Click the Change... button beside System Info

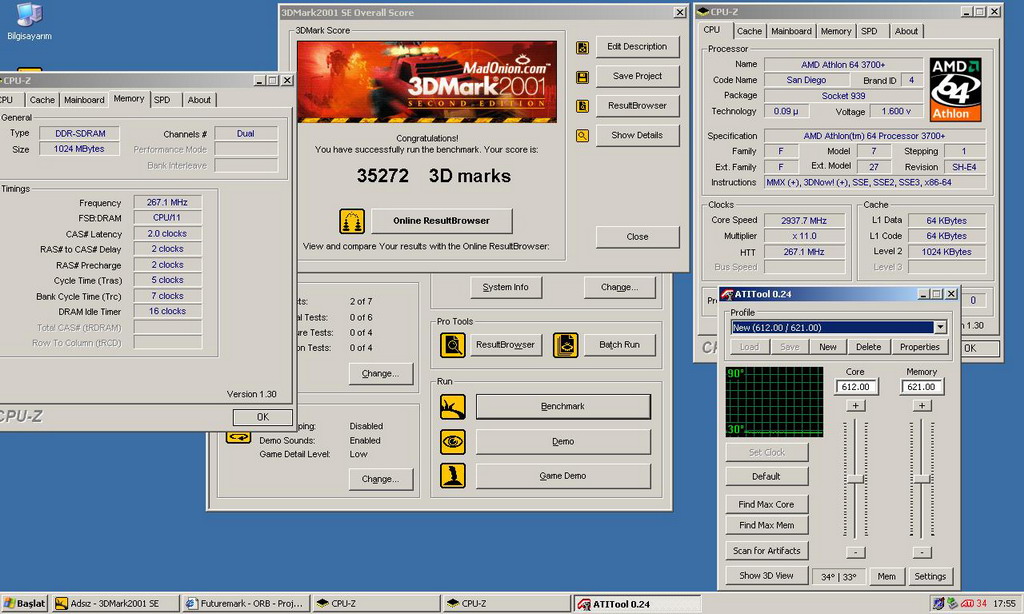(619, 287)
